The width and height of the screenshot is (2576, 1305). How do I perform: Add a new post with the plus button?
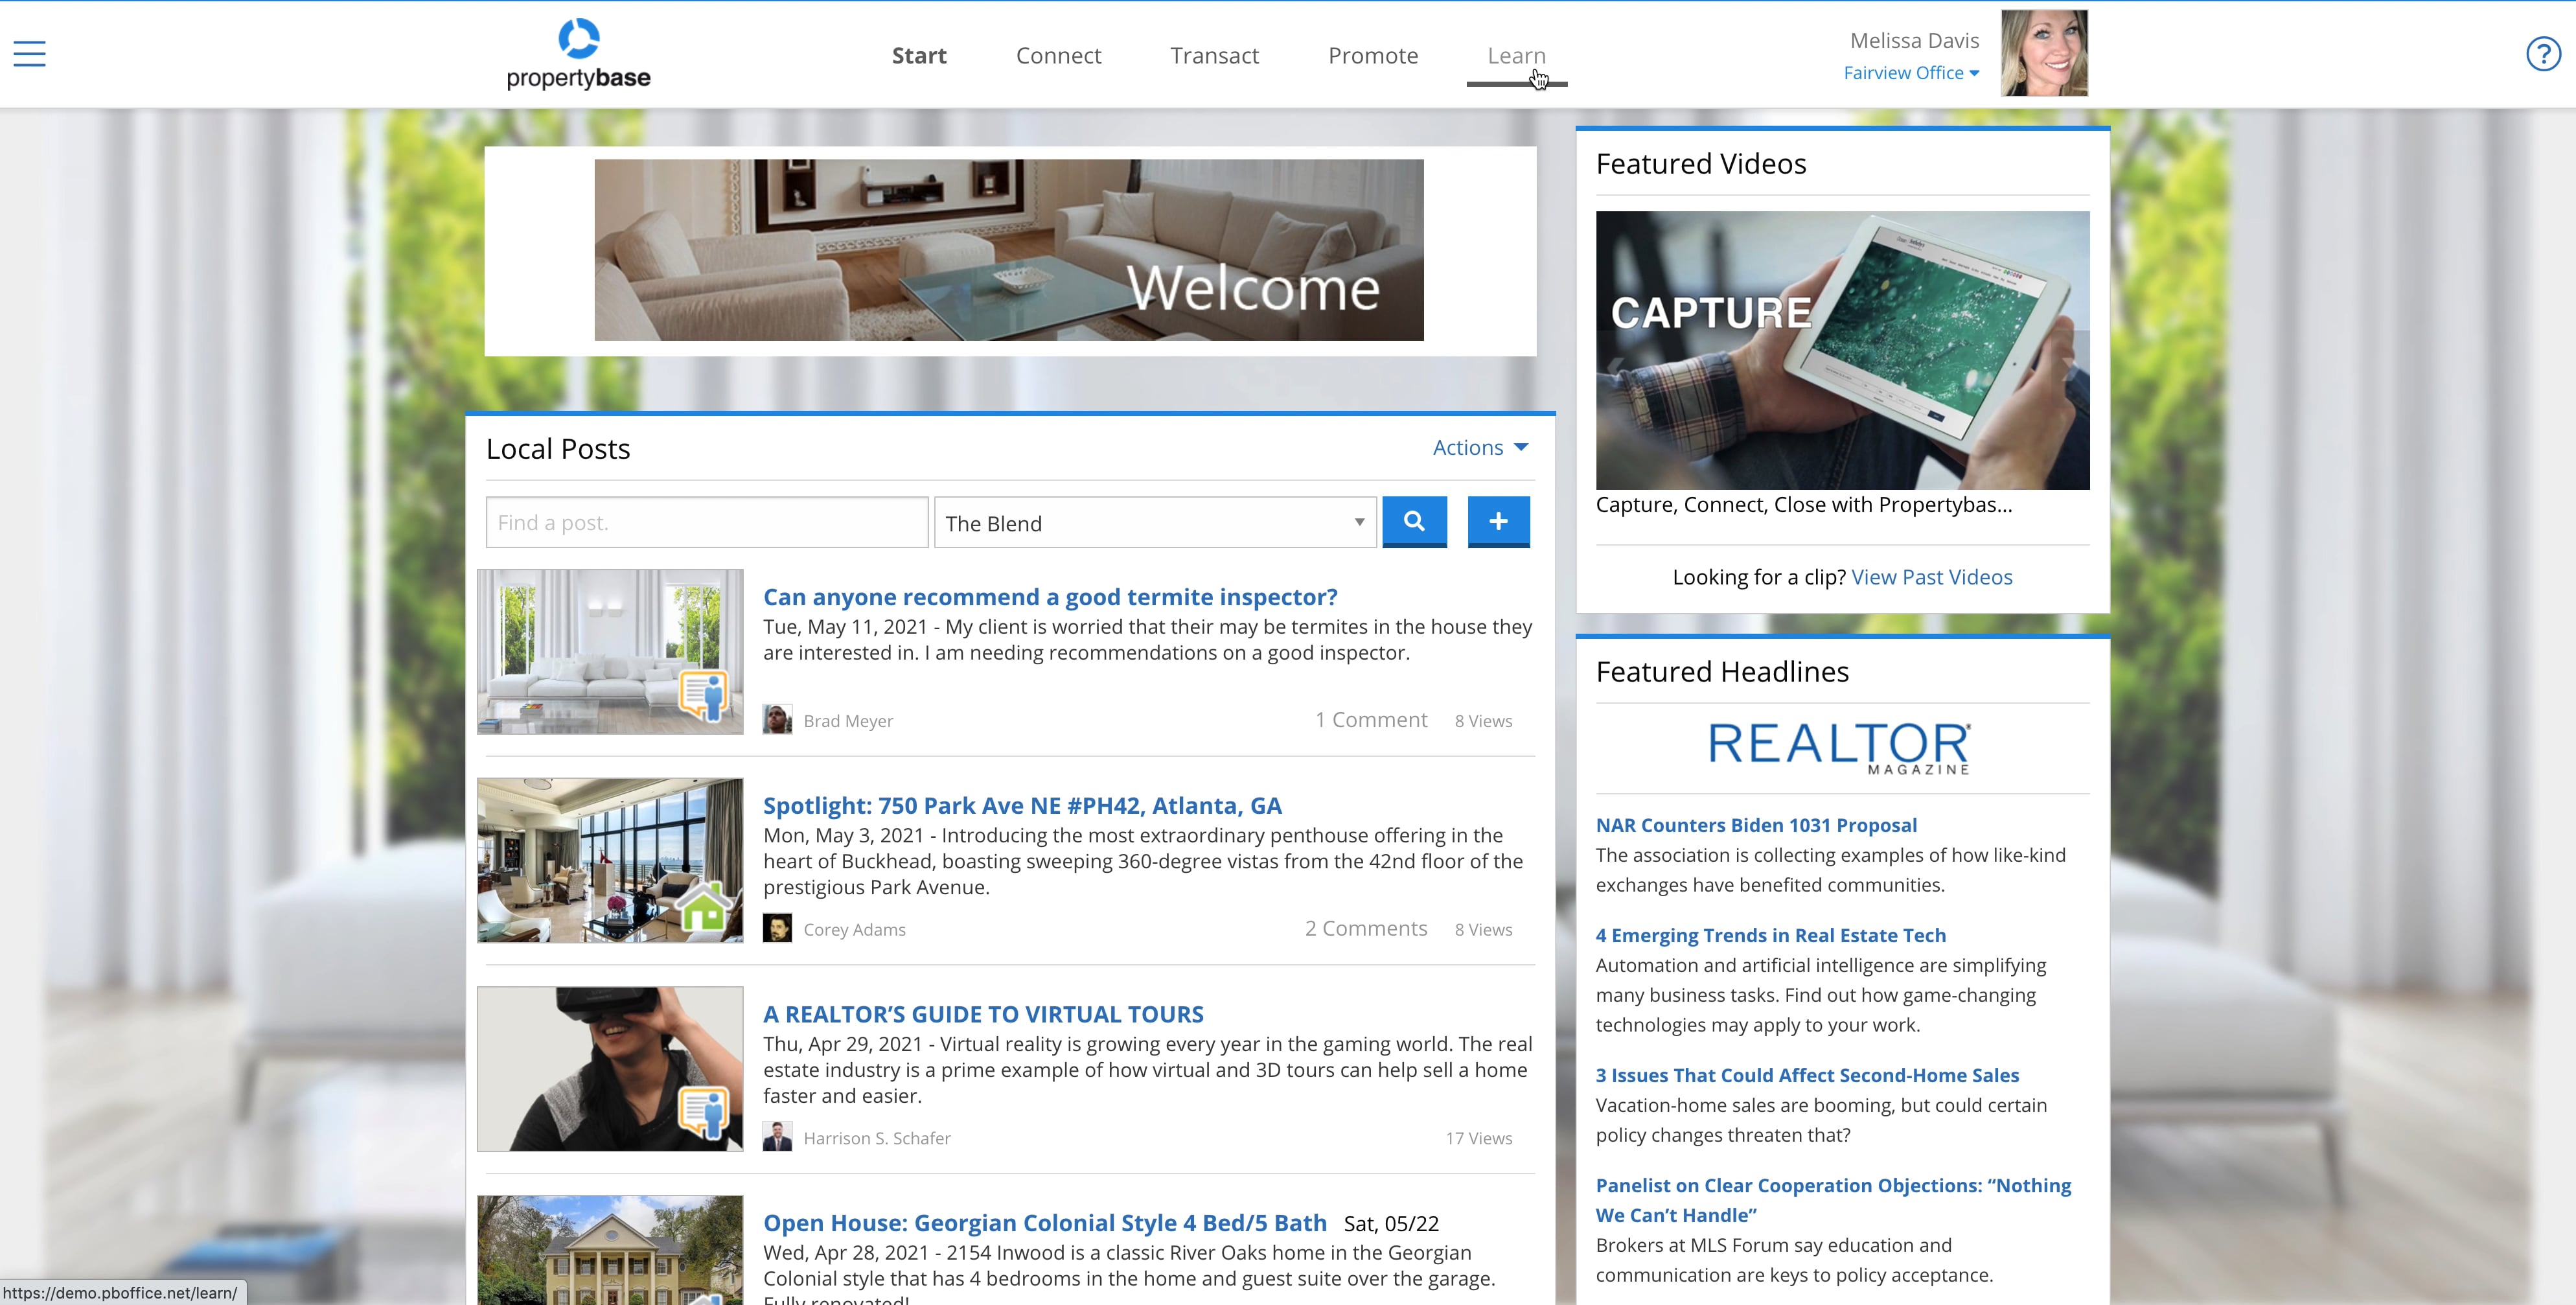tap(1498, 521)
